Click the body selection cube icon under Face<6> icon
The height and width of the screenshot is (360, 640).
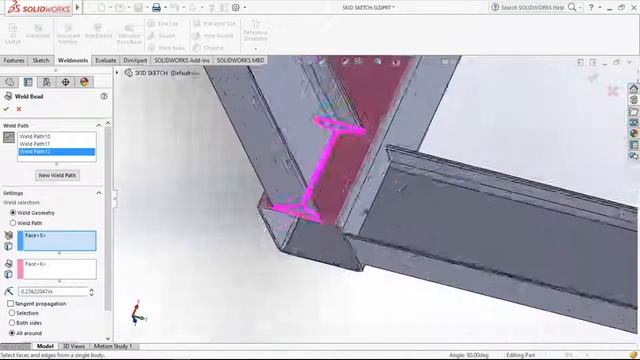tap(9, 274)
